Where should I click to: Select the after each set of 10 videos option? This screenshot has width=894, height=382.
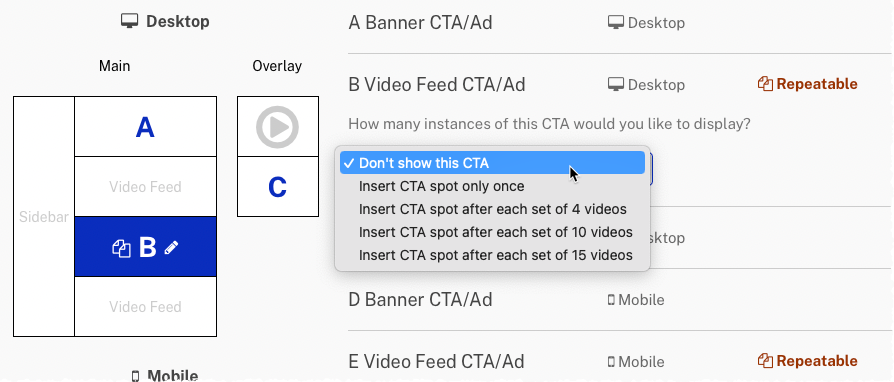pyautogui.click(x=492, y=232)
